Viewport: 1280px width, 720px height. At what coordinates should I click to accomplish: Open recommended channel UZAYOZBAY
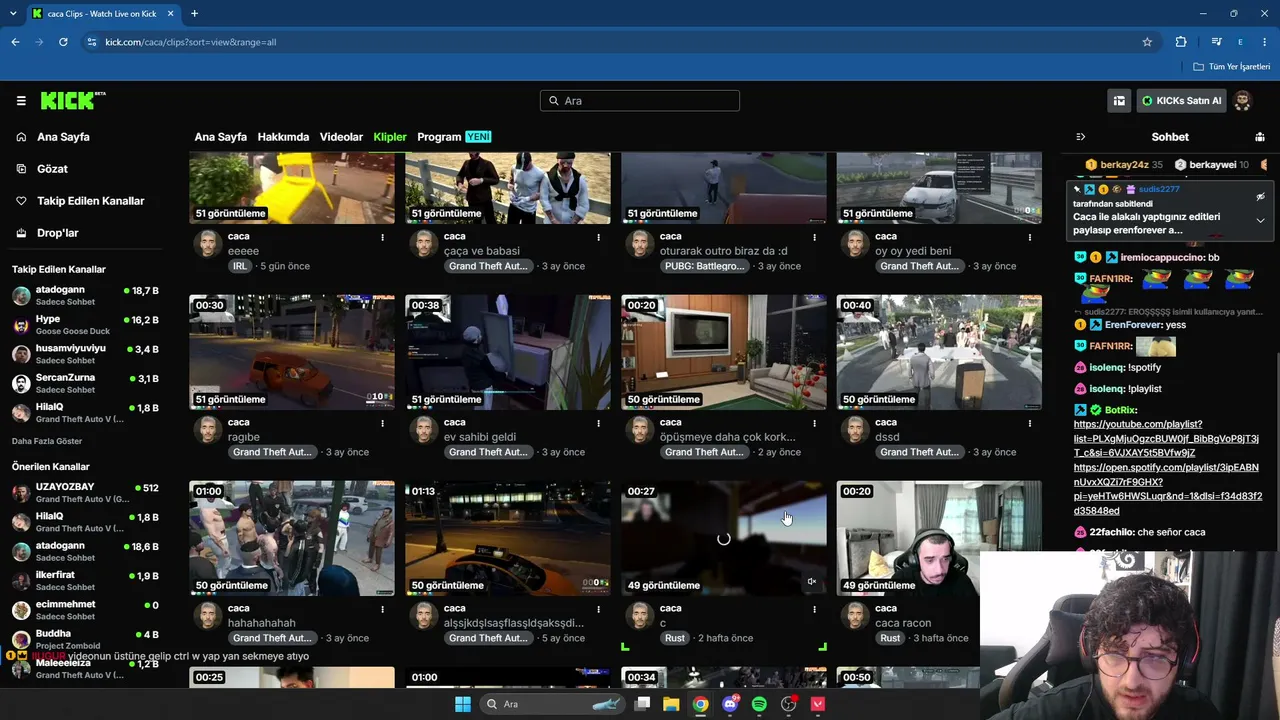tap(85, 493)
